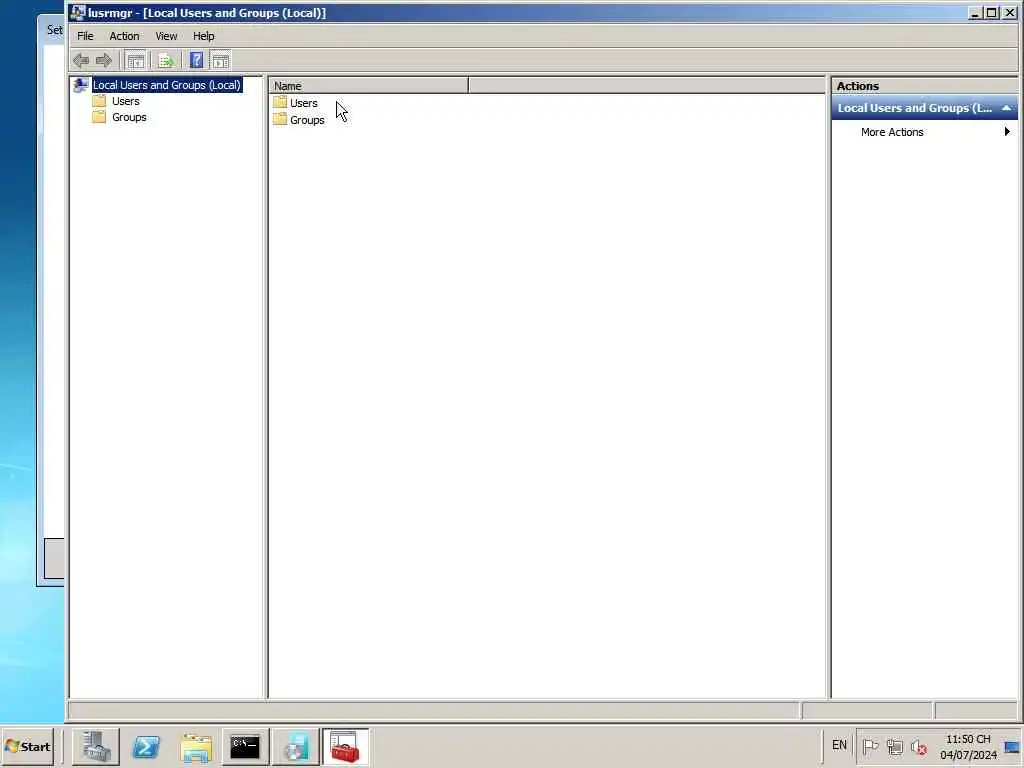
Task: Click the Start button
Action: coord(28,746)
